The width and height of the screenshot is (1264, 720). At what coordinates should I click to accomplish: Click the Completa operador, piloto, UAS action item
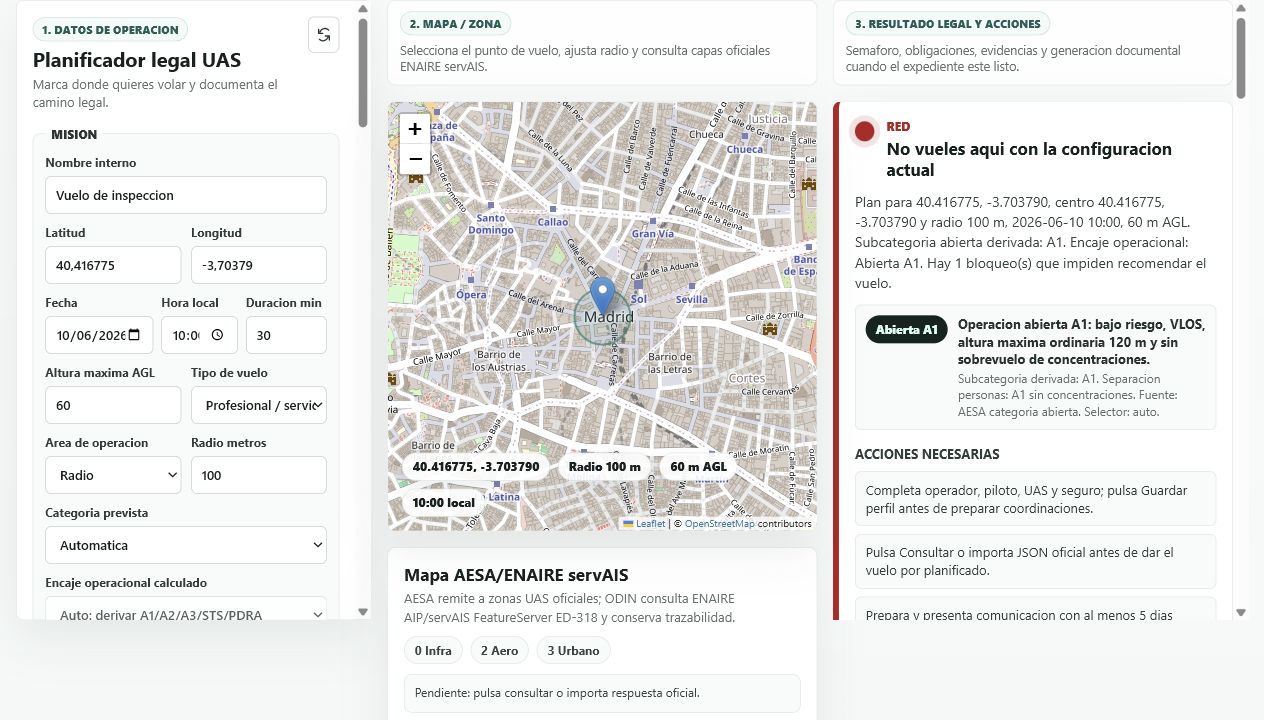point(1035,499)
